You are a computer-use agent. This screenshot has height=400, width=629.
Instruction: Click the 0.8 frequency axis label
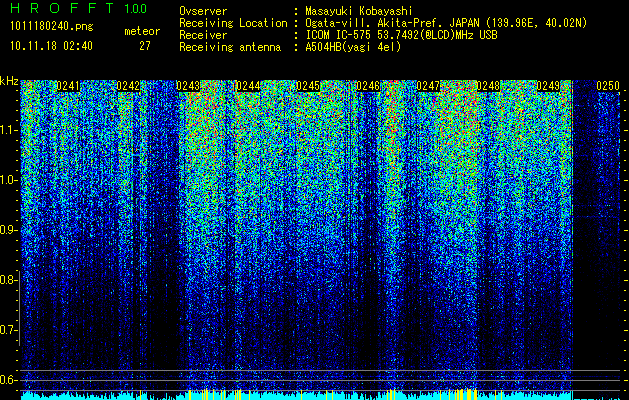pyautogui.click(x=9, y=280)
